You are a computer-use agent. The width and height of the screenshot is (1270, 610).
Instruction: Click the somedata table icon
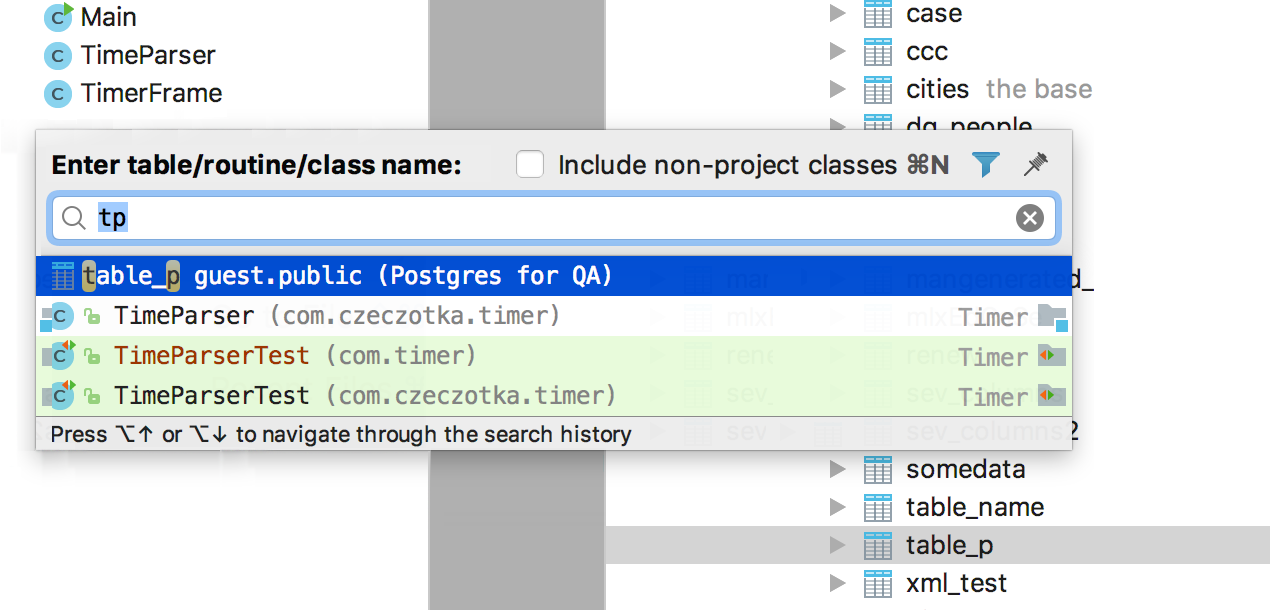(877, 469)
